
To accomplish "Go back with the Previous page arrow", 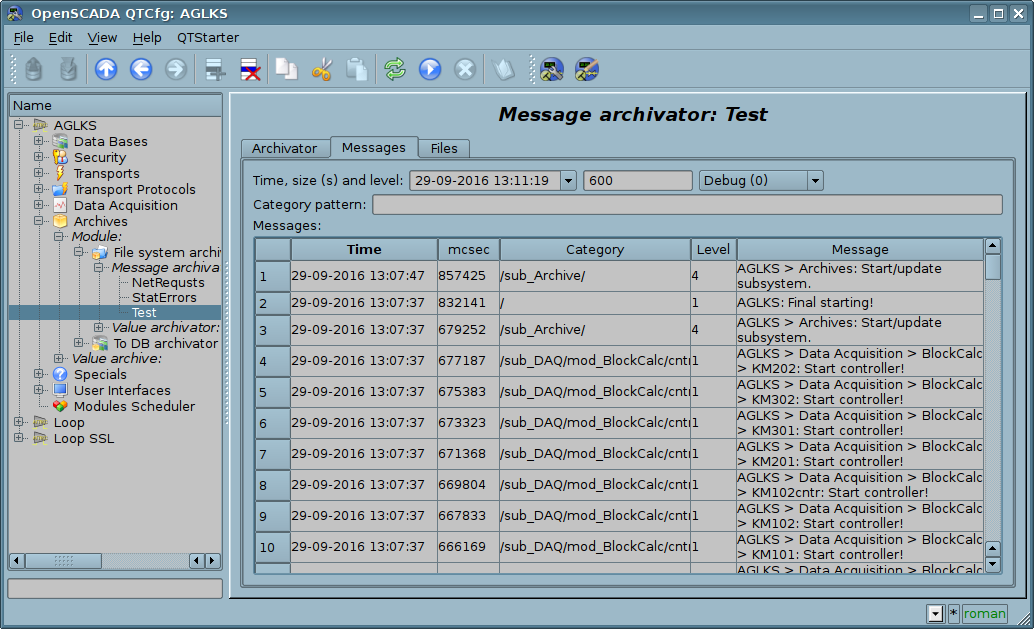I will click(141, 69).
